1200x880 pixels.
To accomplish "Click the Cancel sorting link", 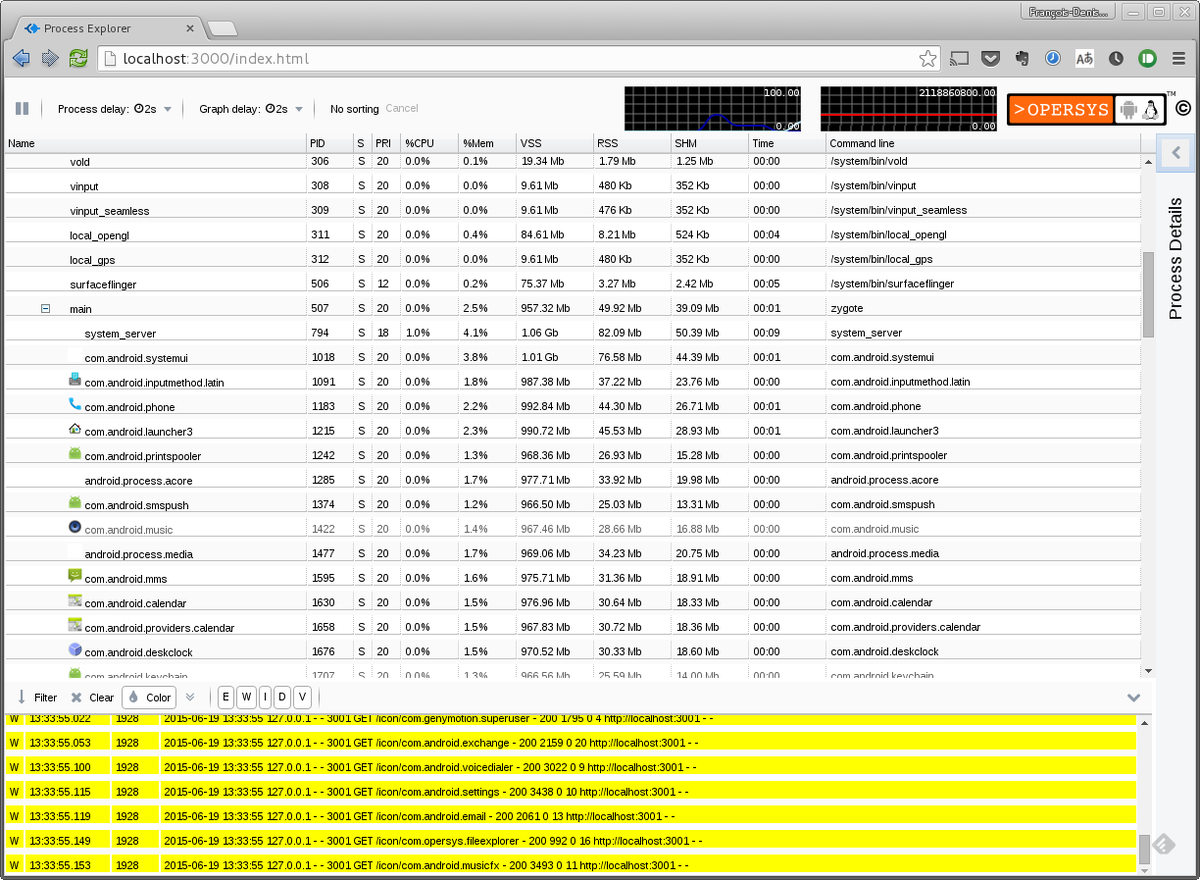I will click(x=402, y=108).
